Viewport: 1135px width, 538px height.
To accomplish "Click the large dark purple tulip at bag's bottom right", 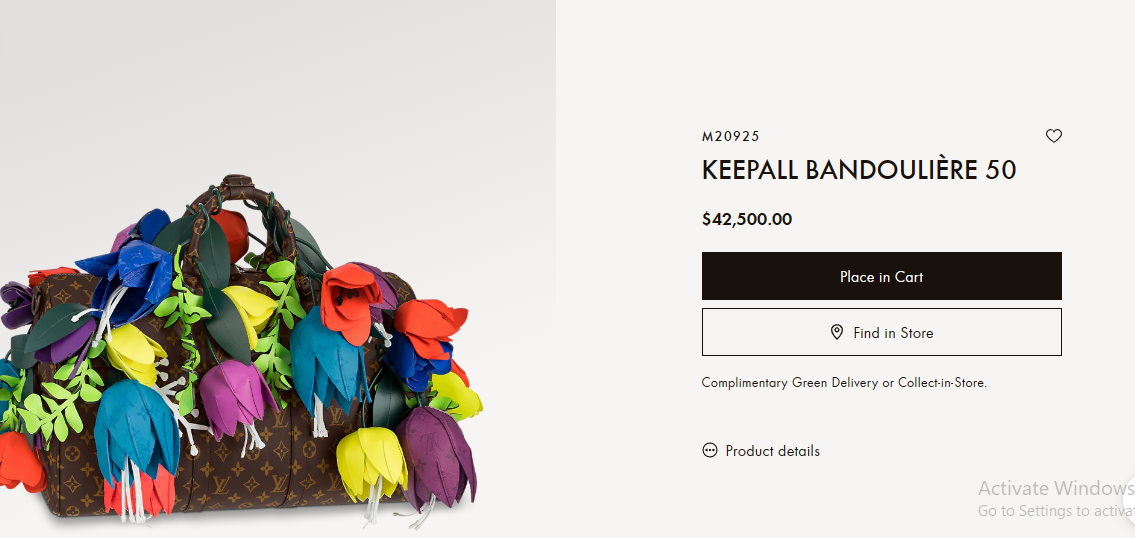I will pyautogui.click(x=436, y=456).
